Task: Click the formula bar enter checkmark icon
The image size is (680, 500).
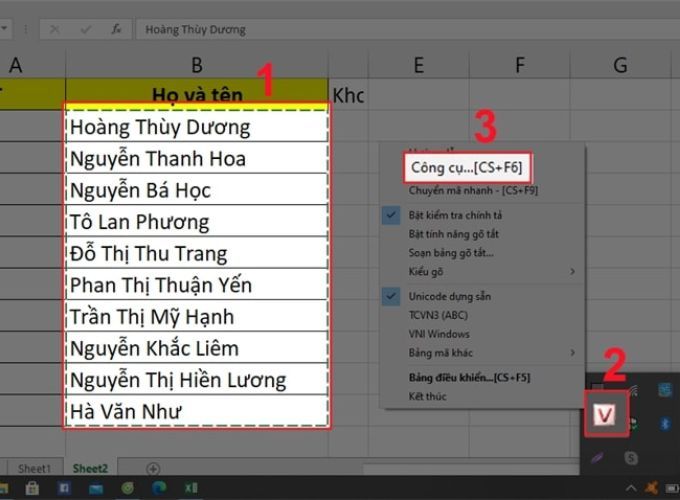Action: [85, 29]
